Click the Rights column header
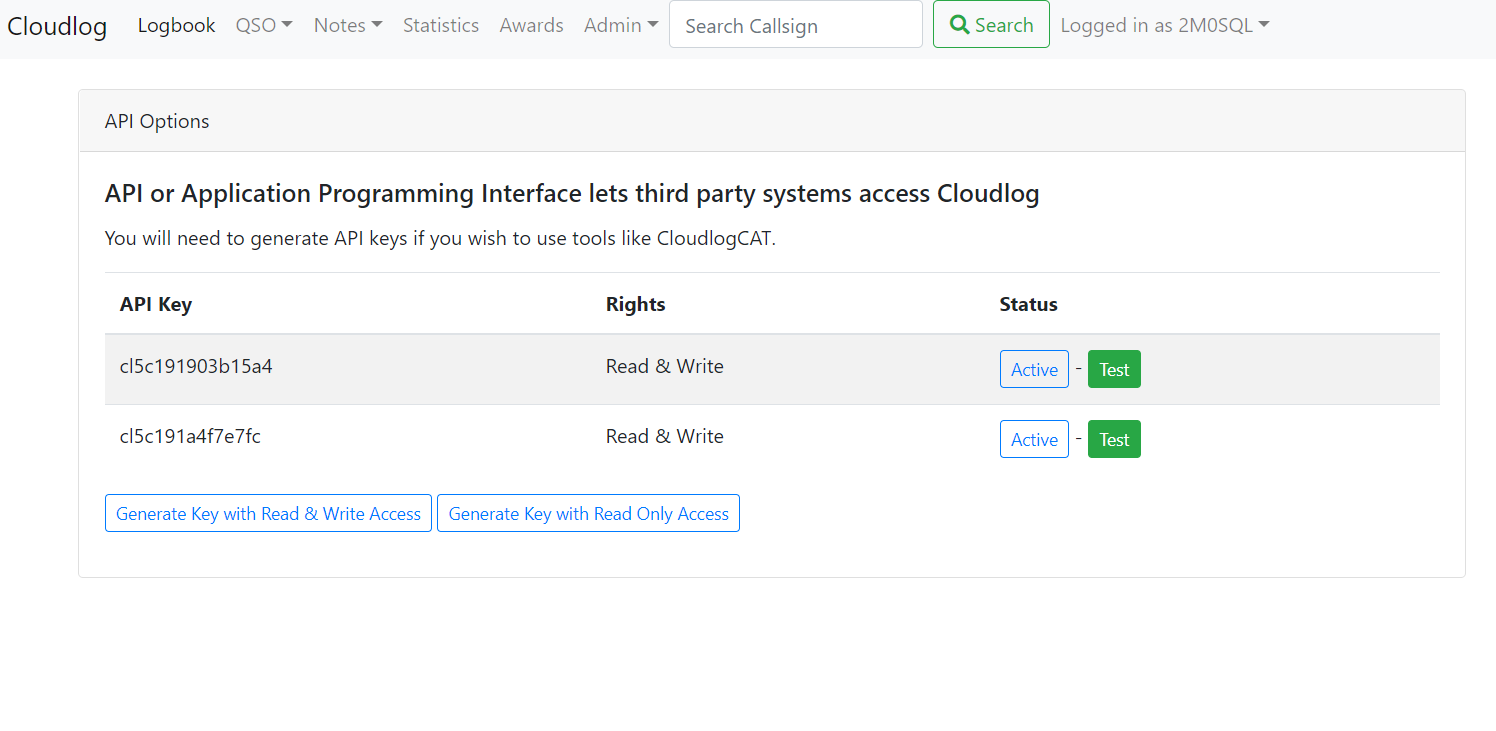 click(x=635, y=303)
